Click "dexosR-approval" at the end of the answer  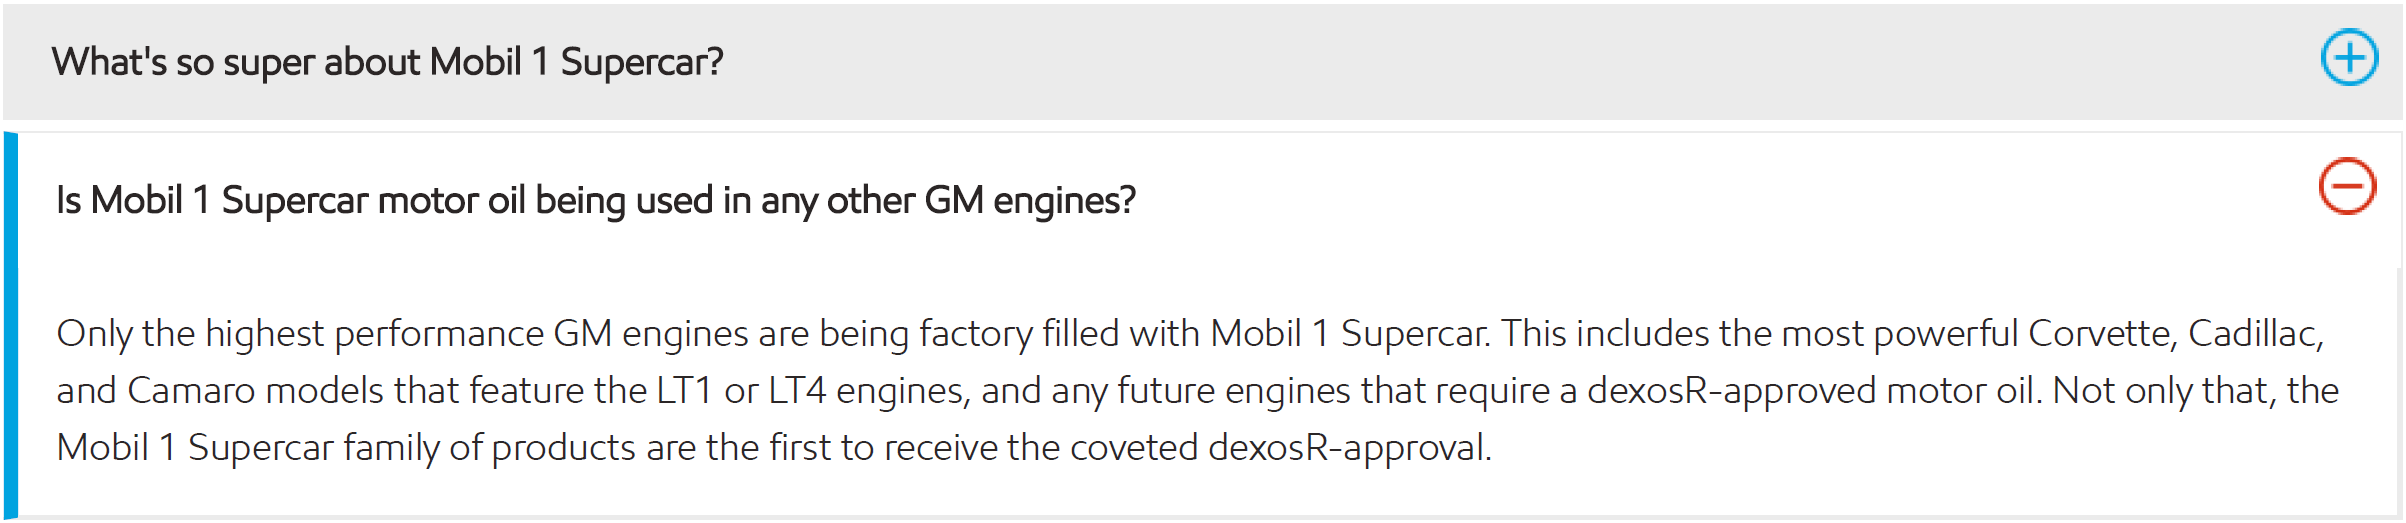pos(1348,447)
